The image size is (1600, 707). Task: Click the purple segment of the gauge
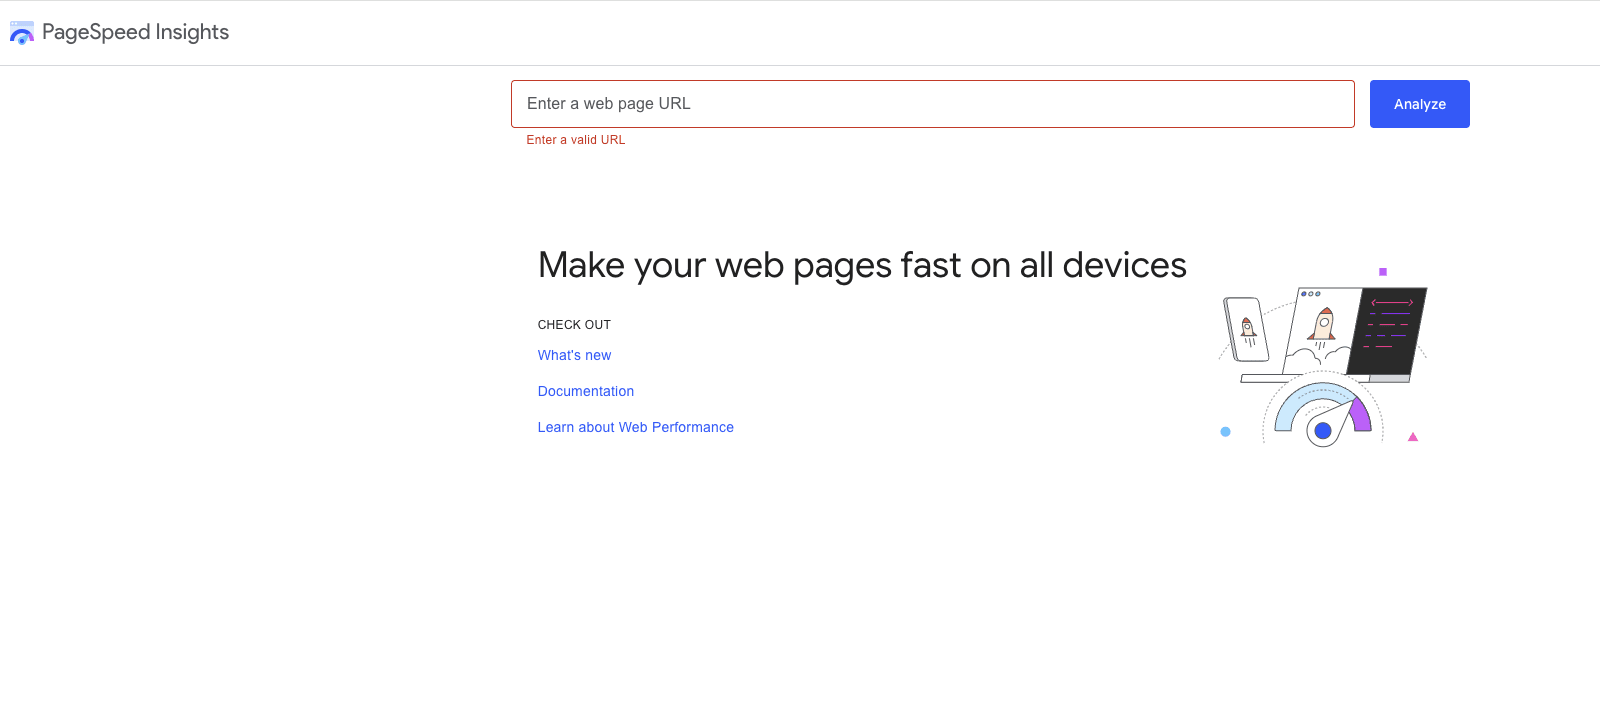click(x=1360, y=414)
